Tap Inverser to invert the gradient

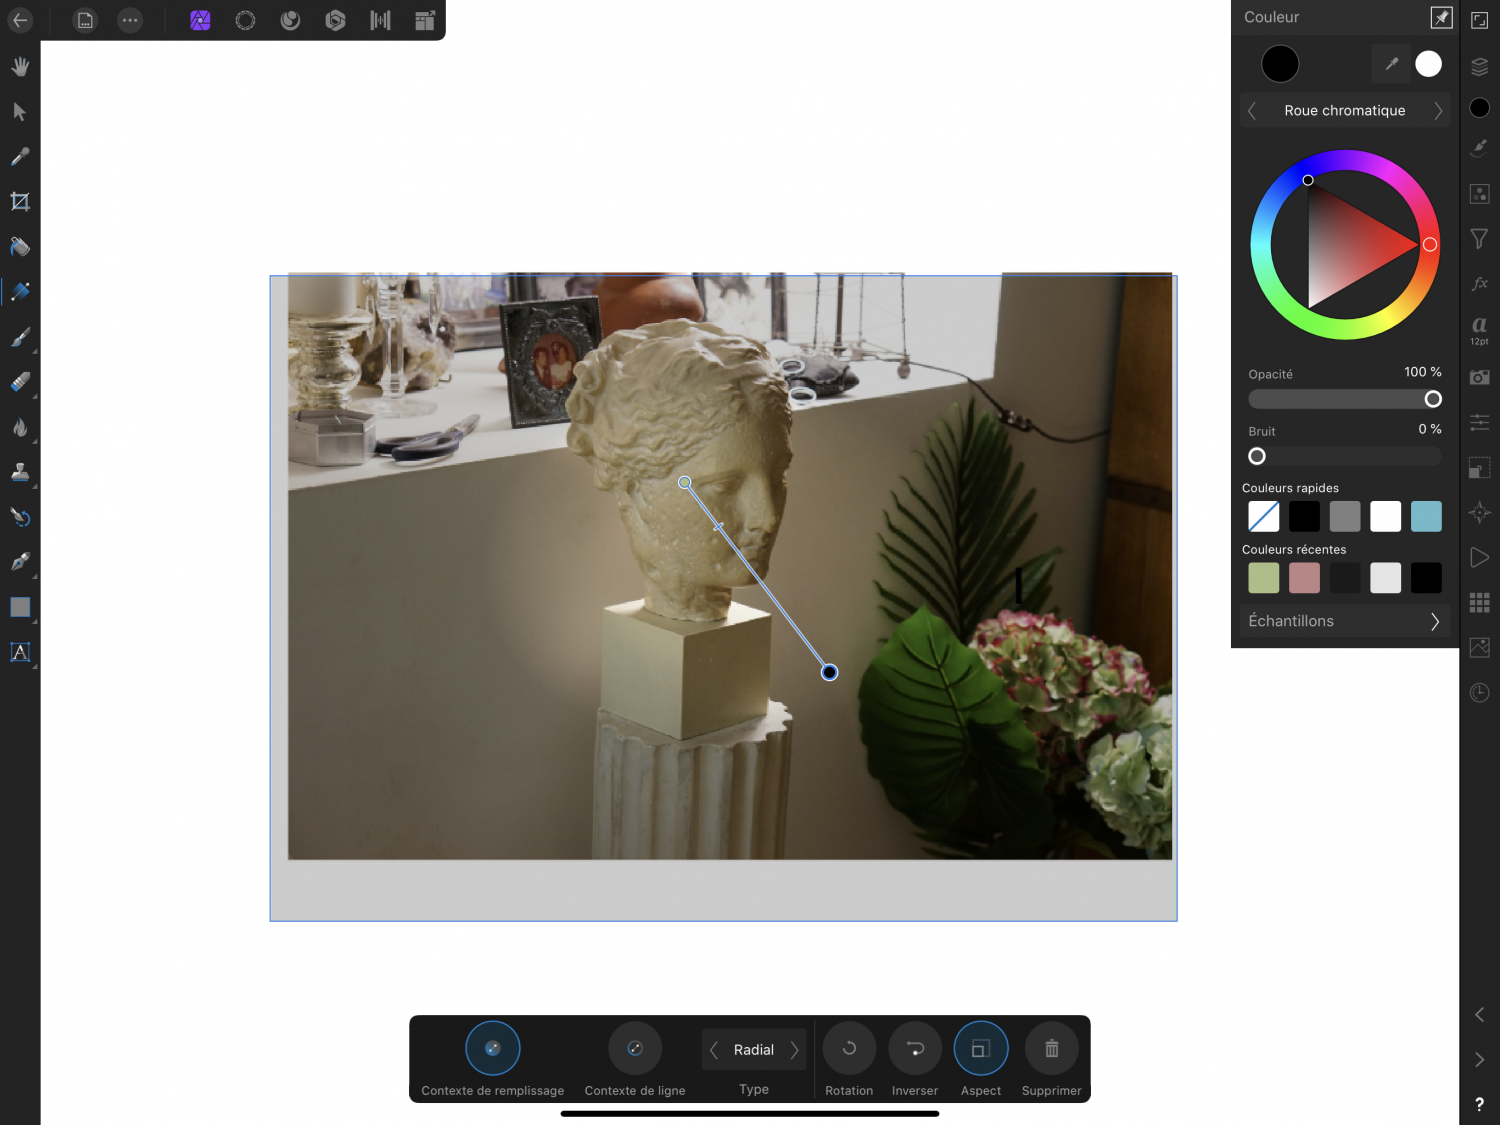click(x=914, y=1048)
